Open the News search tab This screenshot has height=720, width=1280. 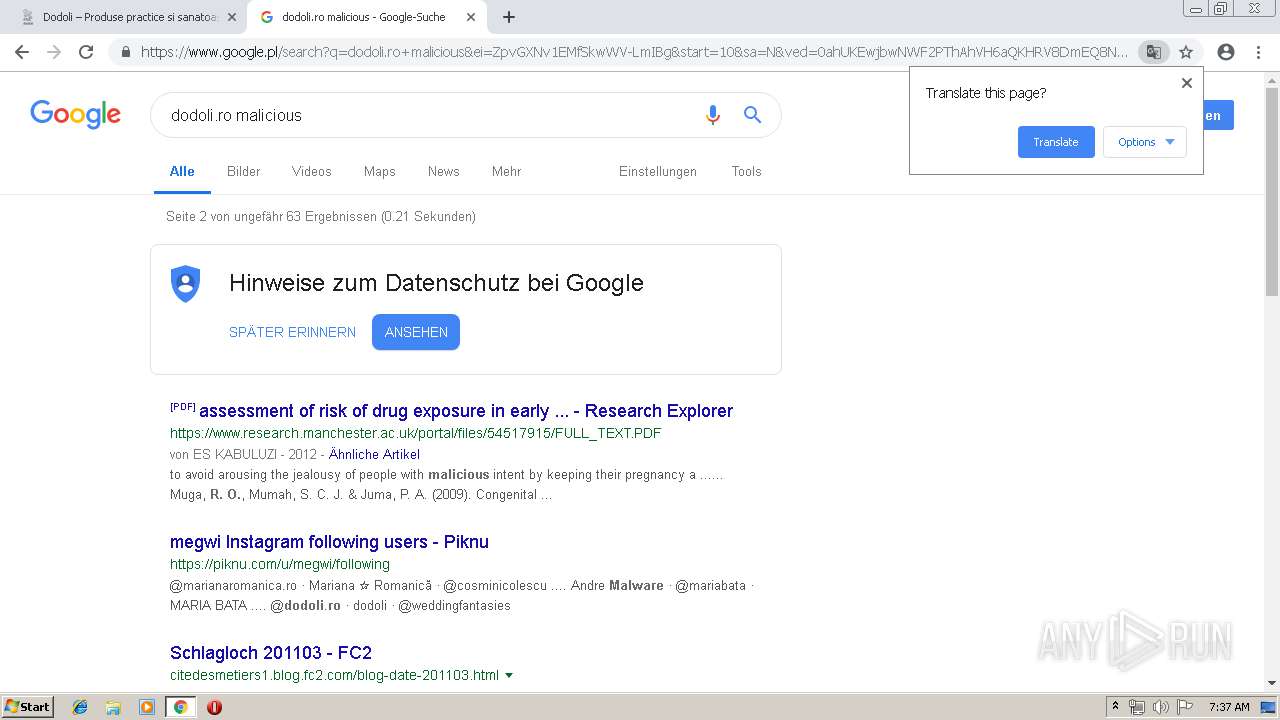pyautogui.click(x=444, y=172)
